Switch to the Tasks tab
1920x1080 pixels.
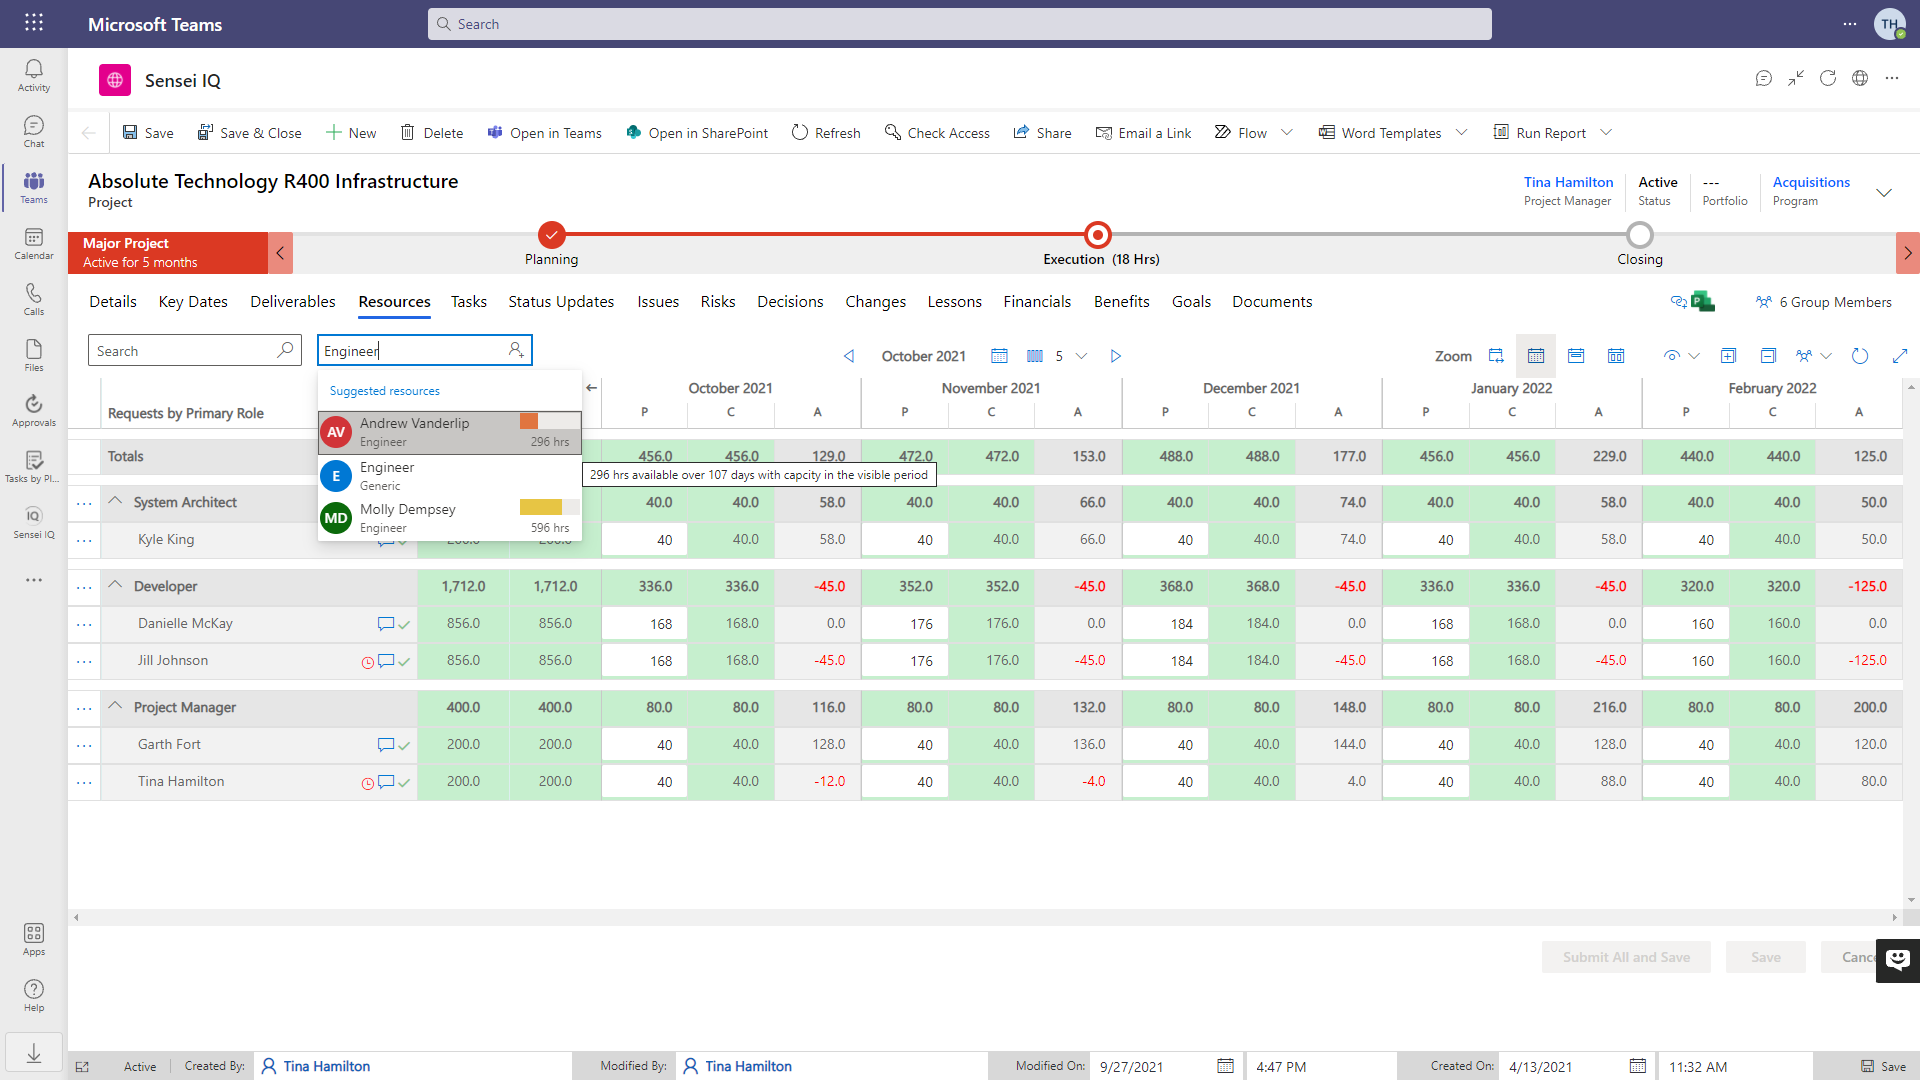[469, 301]
